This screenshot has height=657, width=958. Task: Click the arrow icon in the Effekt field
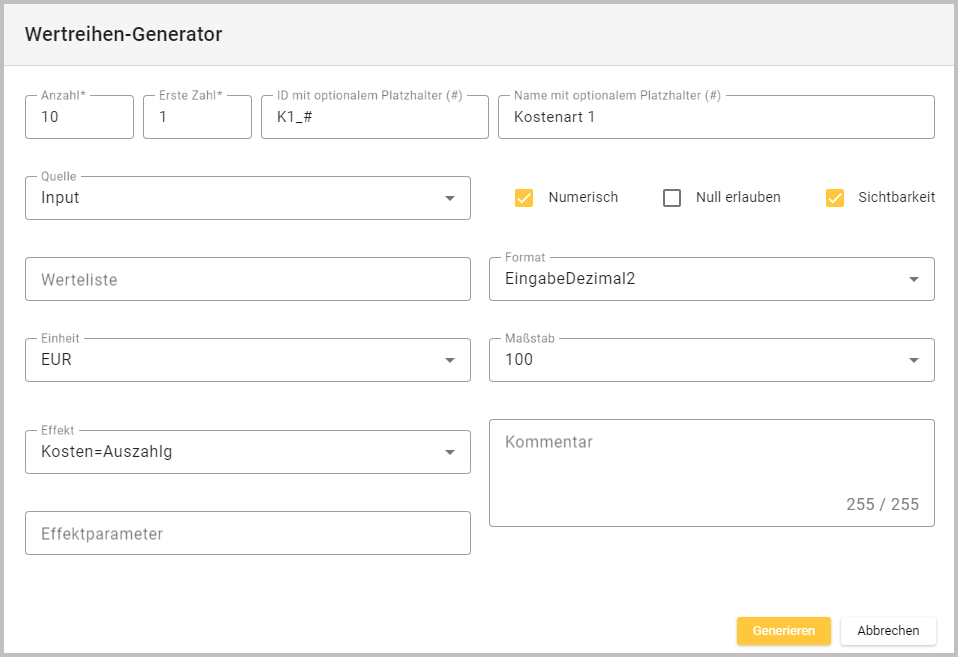[449, 452]
